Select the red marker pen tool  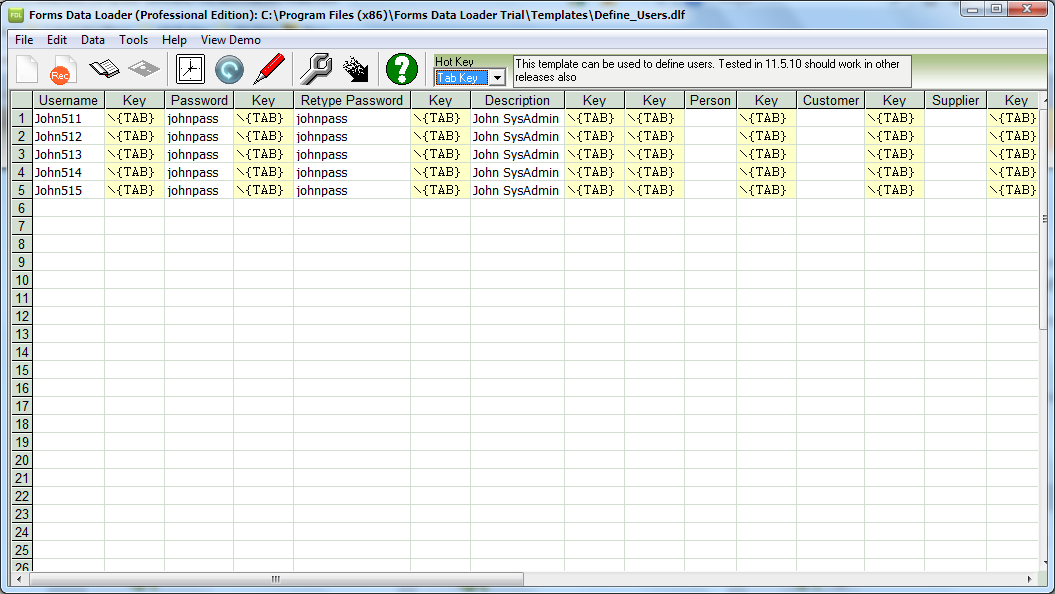pos(268,69)
